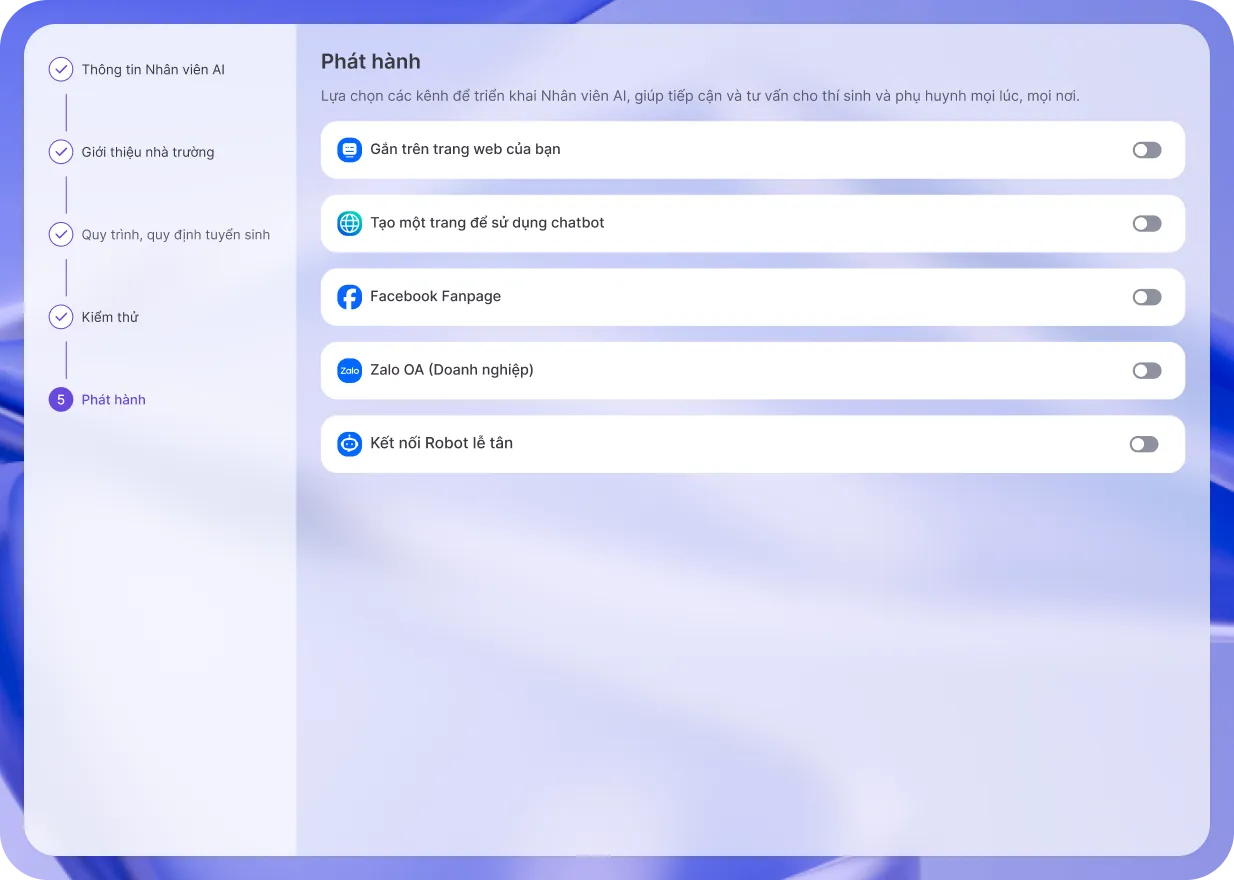
Task: Click the Zalo OA (Doanh nghiệp) label
Action: tap(452, 370)
